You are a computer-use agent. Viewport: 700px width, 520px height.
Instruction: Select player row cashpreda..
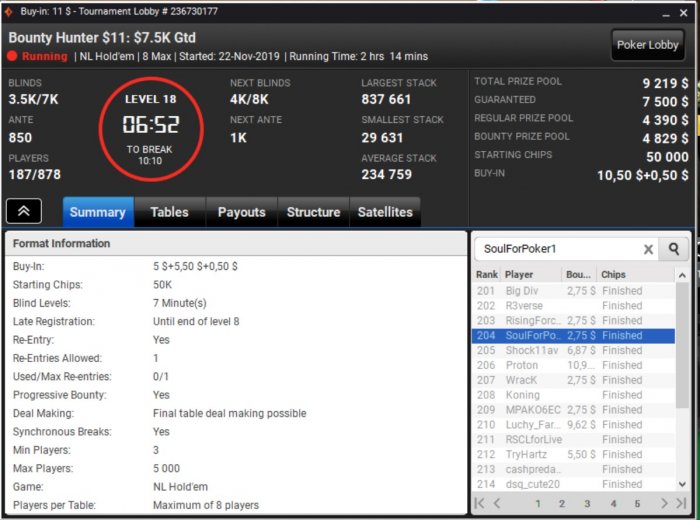574,469
